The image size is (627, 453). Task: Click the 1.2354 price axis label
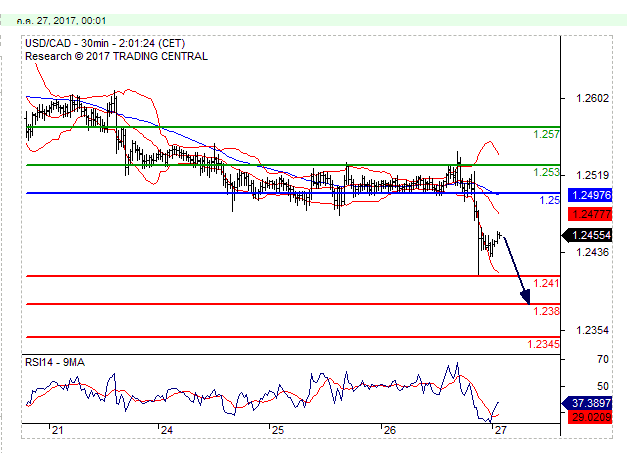click(x=592, y=330)
